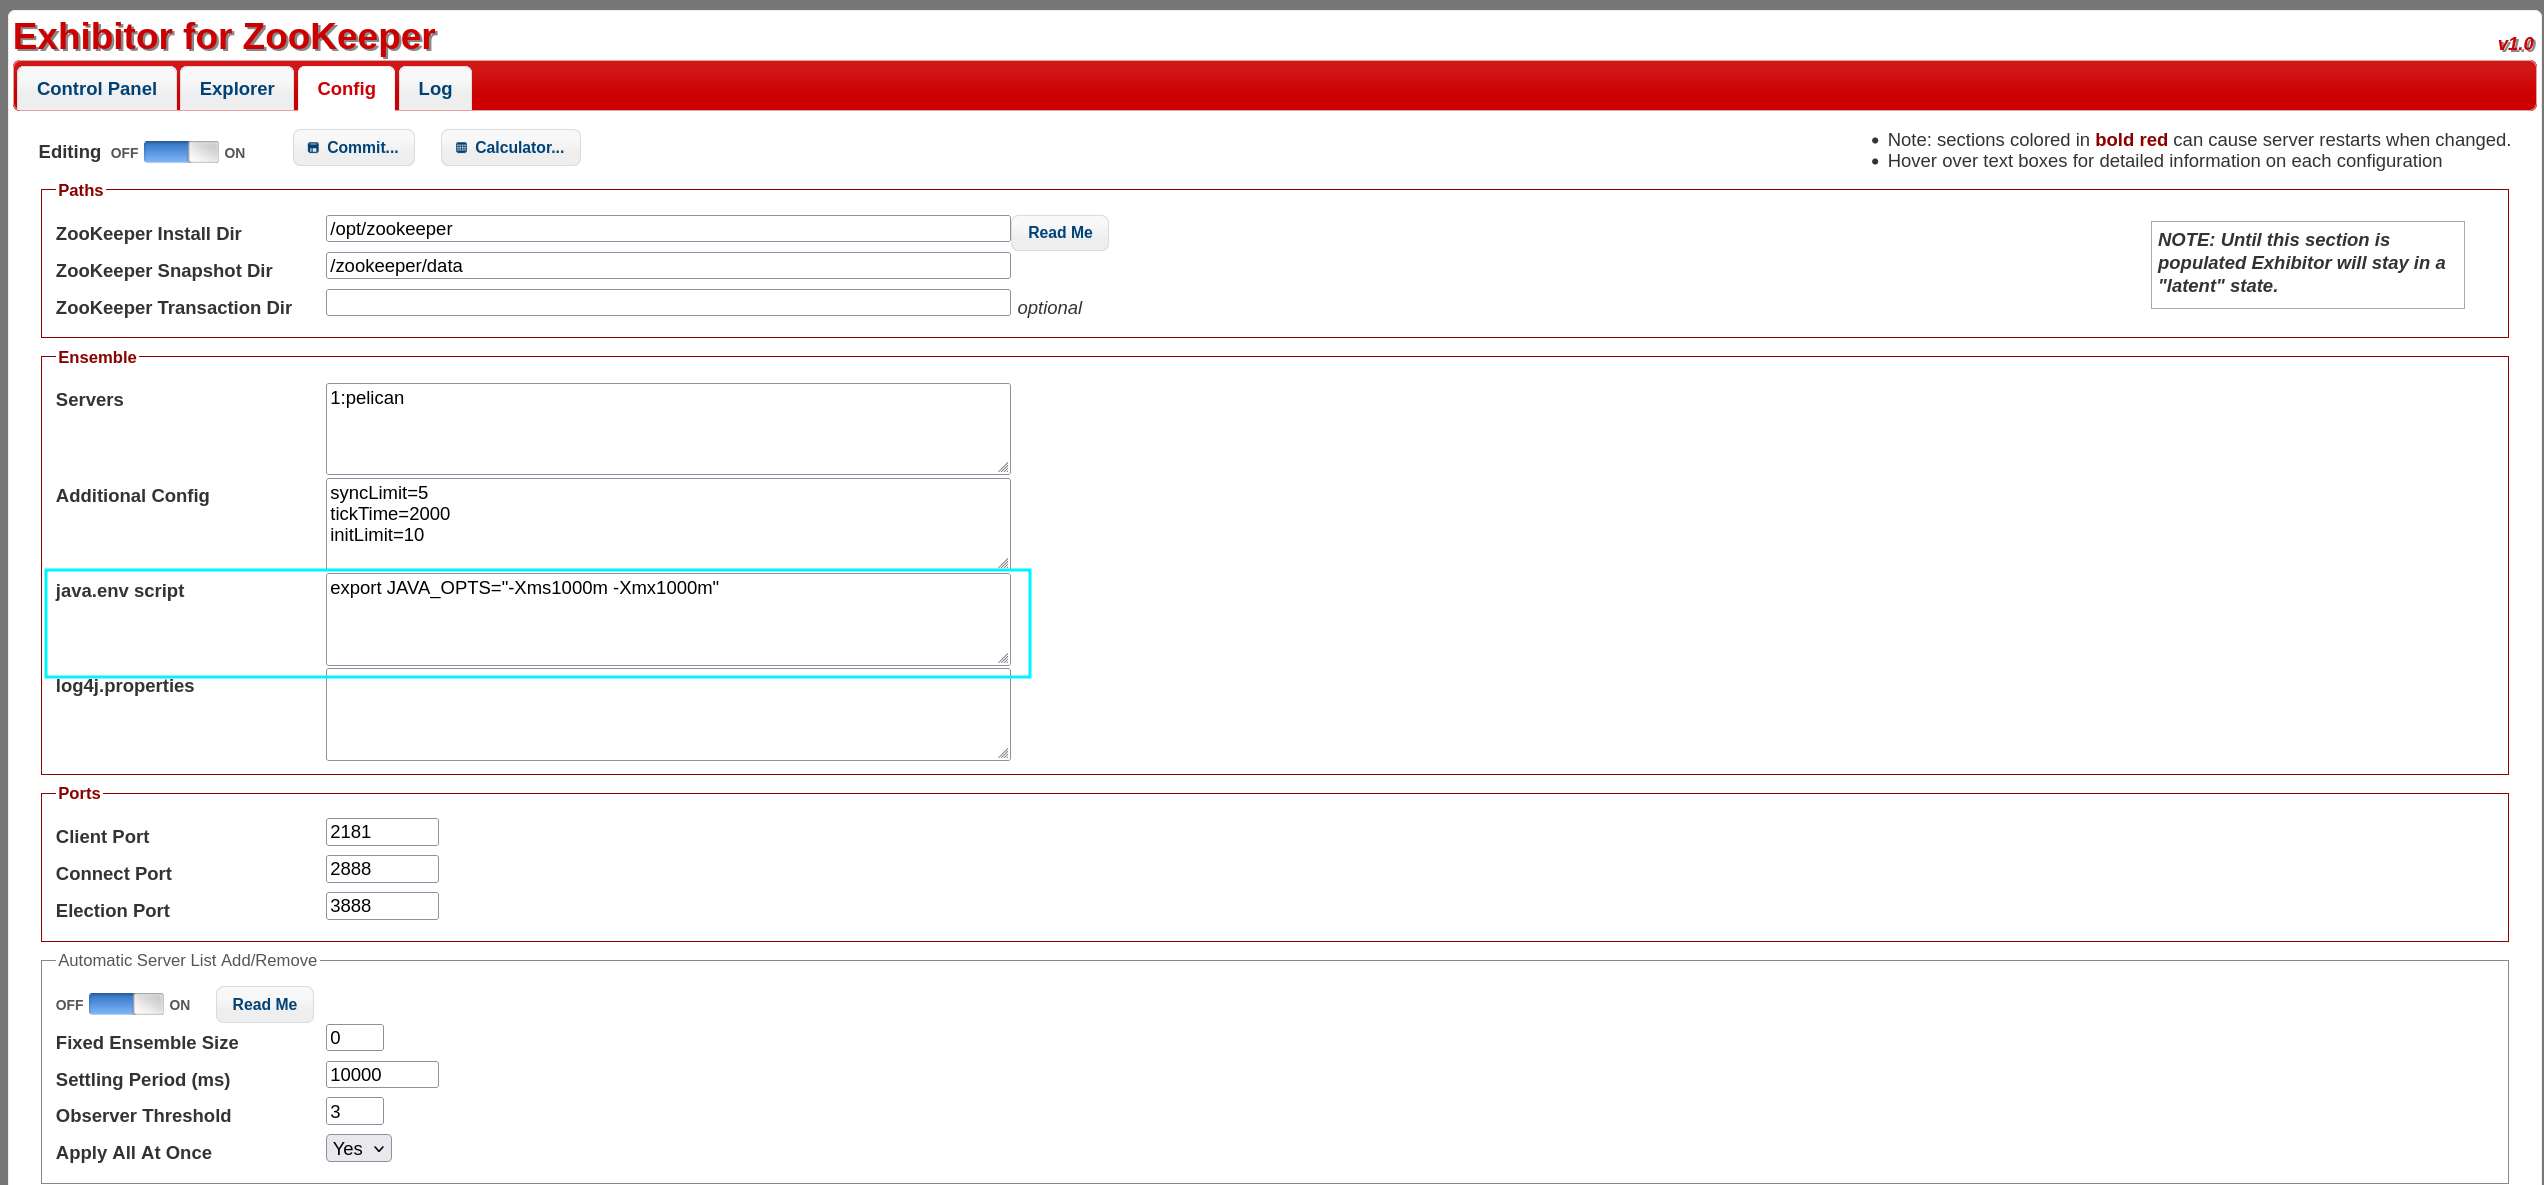
Task: Click the Observer Threshold input box
Action: pyautogui.click(x=354, y=1112)
